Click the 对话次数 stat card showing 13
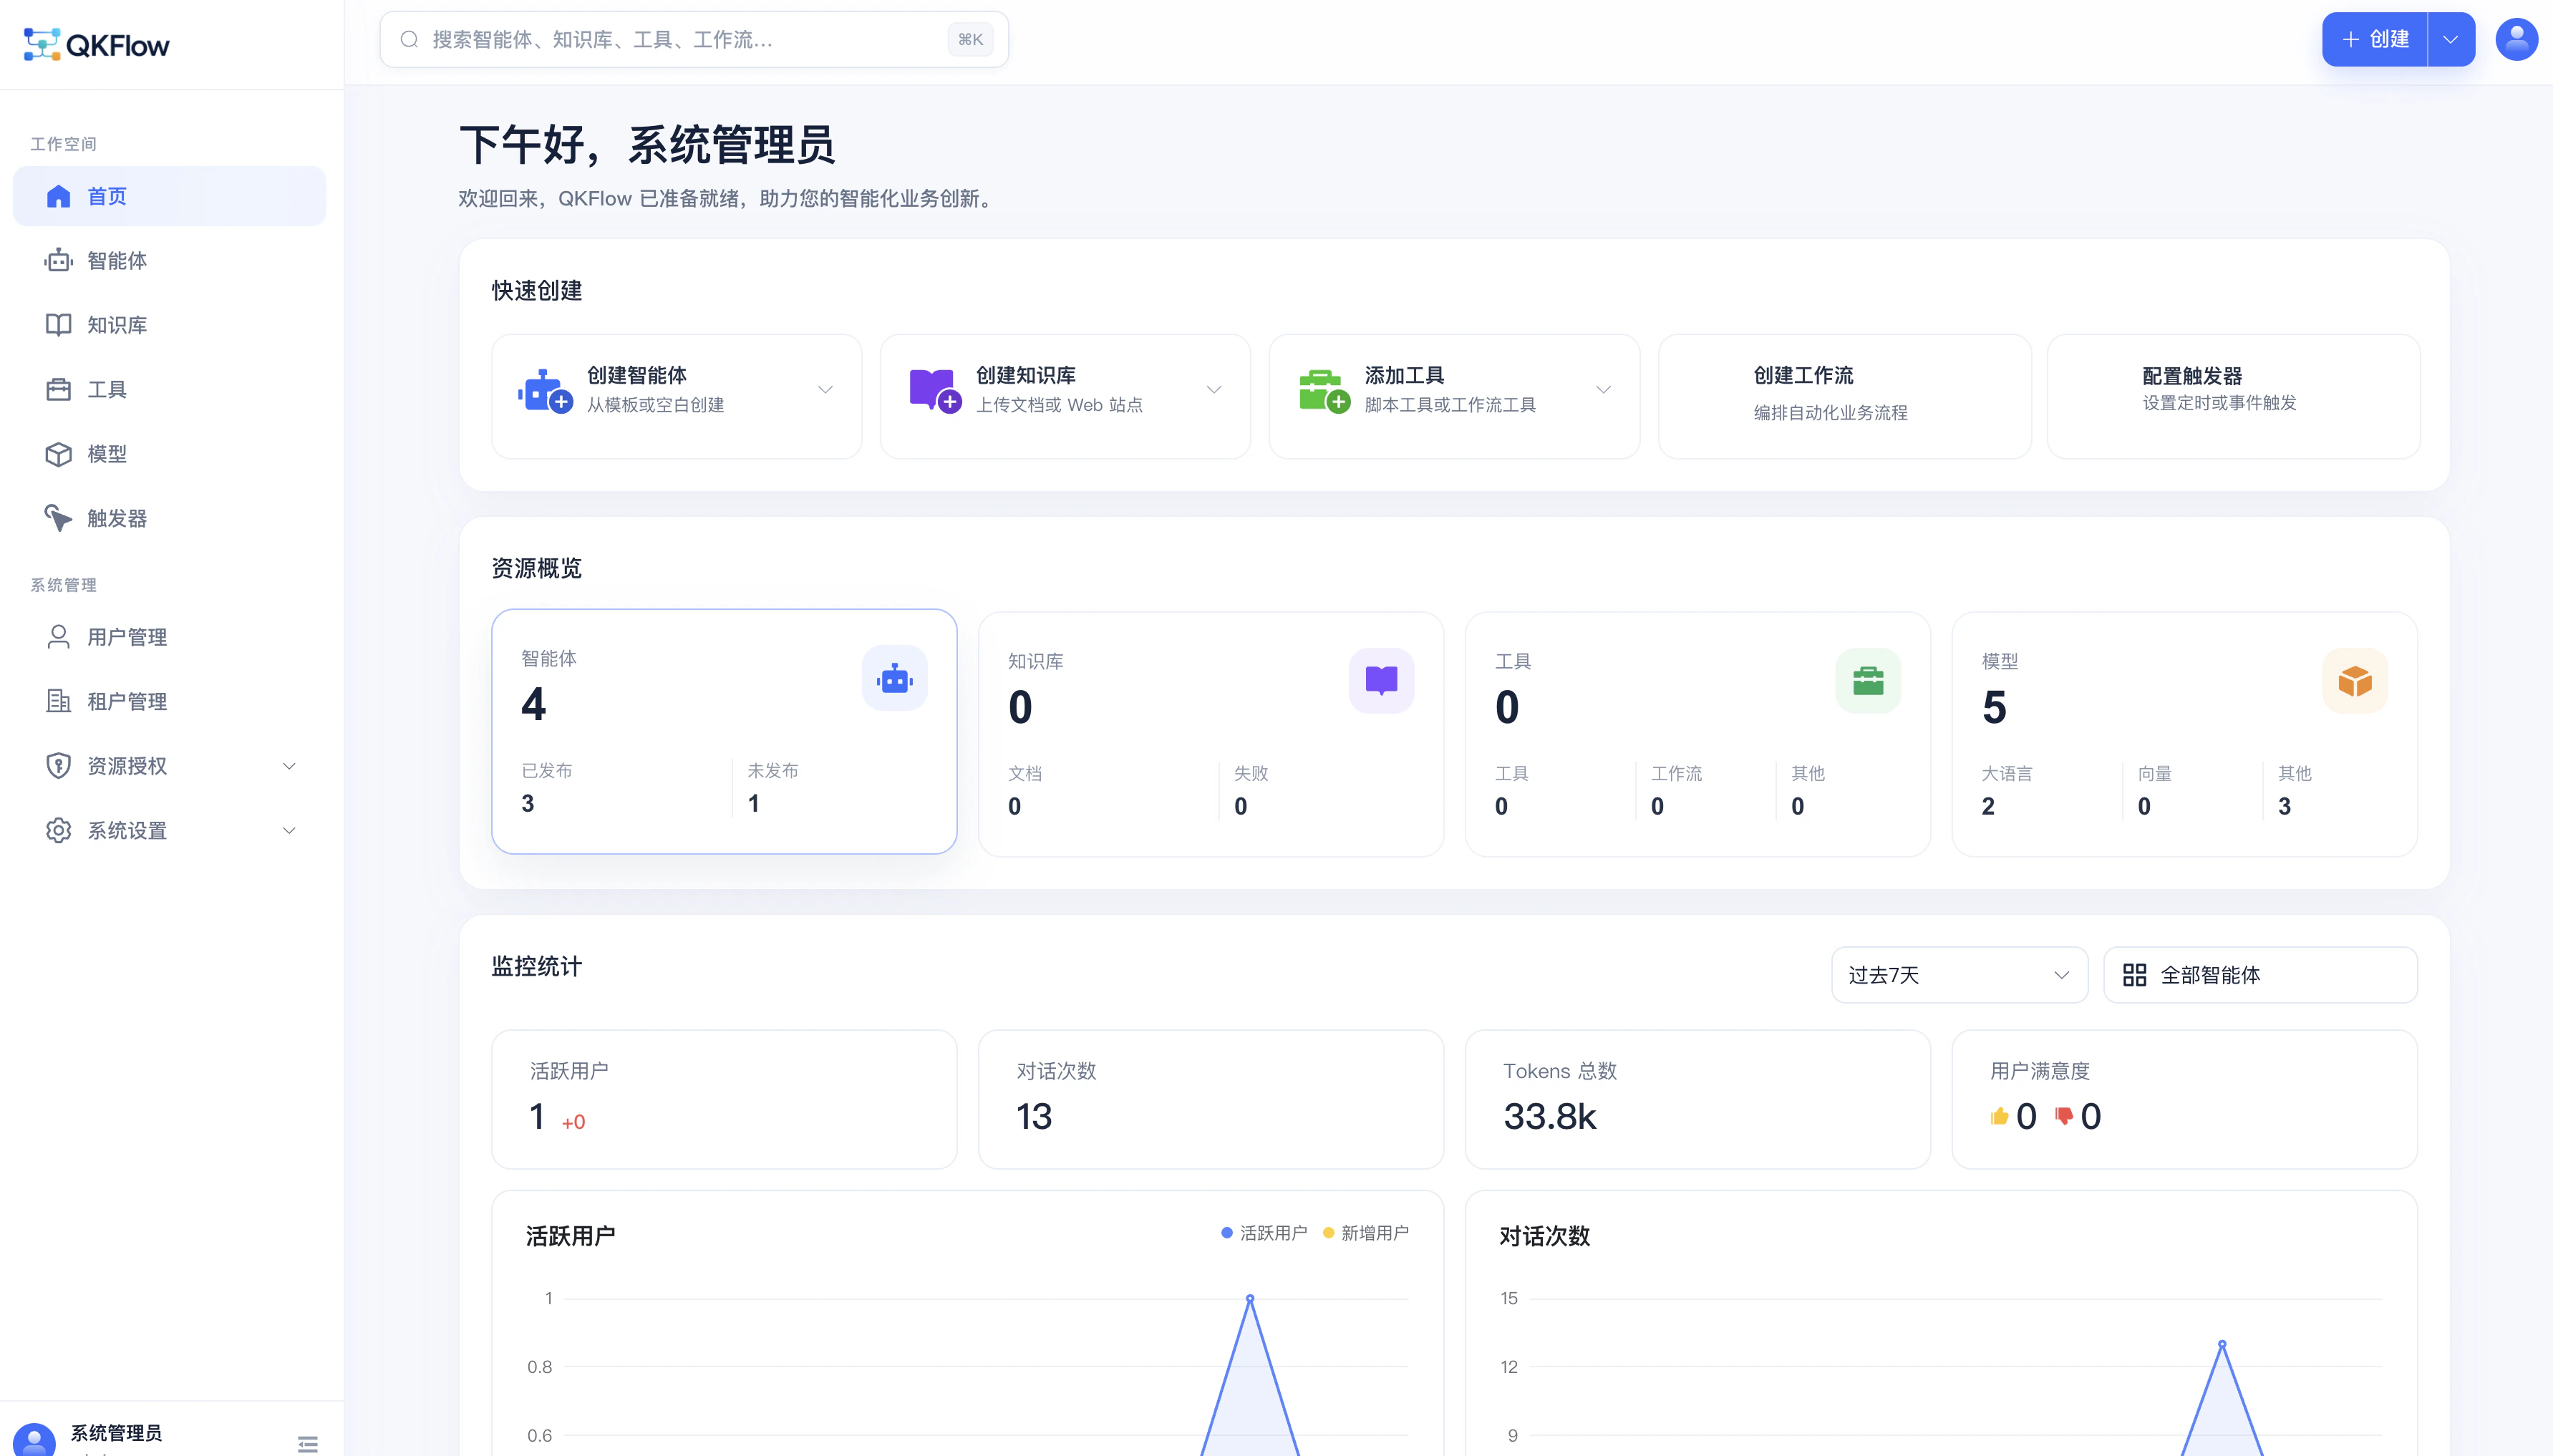The height and width of the screenshot is (1456, 2553). [x=1210, y=1099]
